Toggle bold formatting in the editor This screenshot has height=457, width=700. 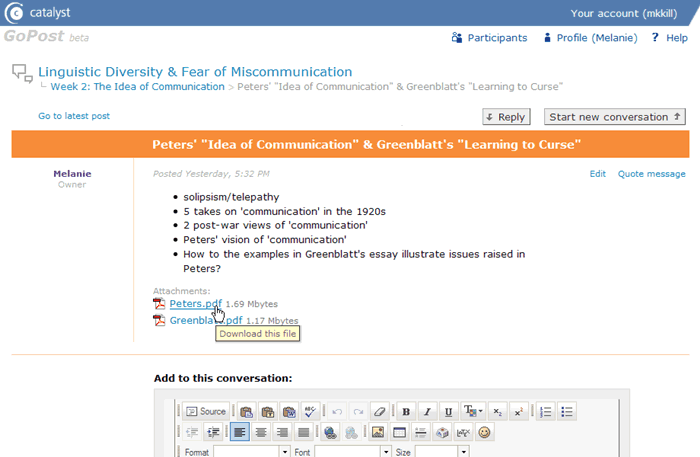pyautogui.click(x=406, y=411)
